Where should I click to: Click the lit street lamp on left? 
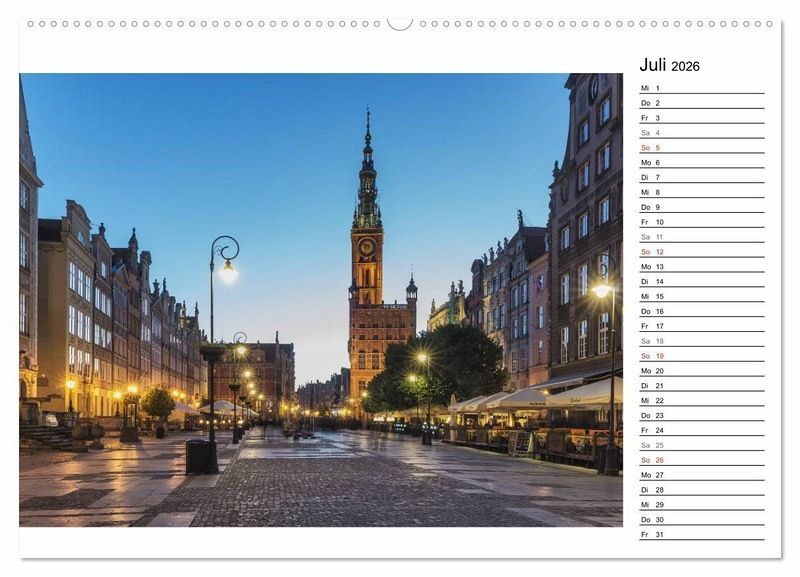(x=228, y=270)
